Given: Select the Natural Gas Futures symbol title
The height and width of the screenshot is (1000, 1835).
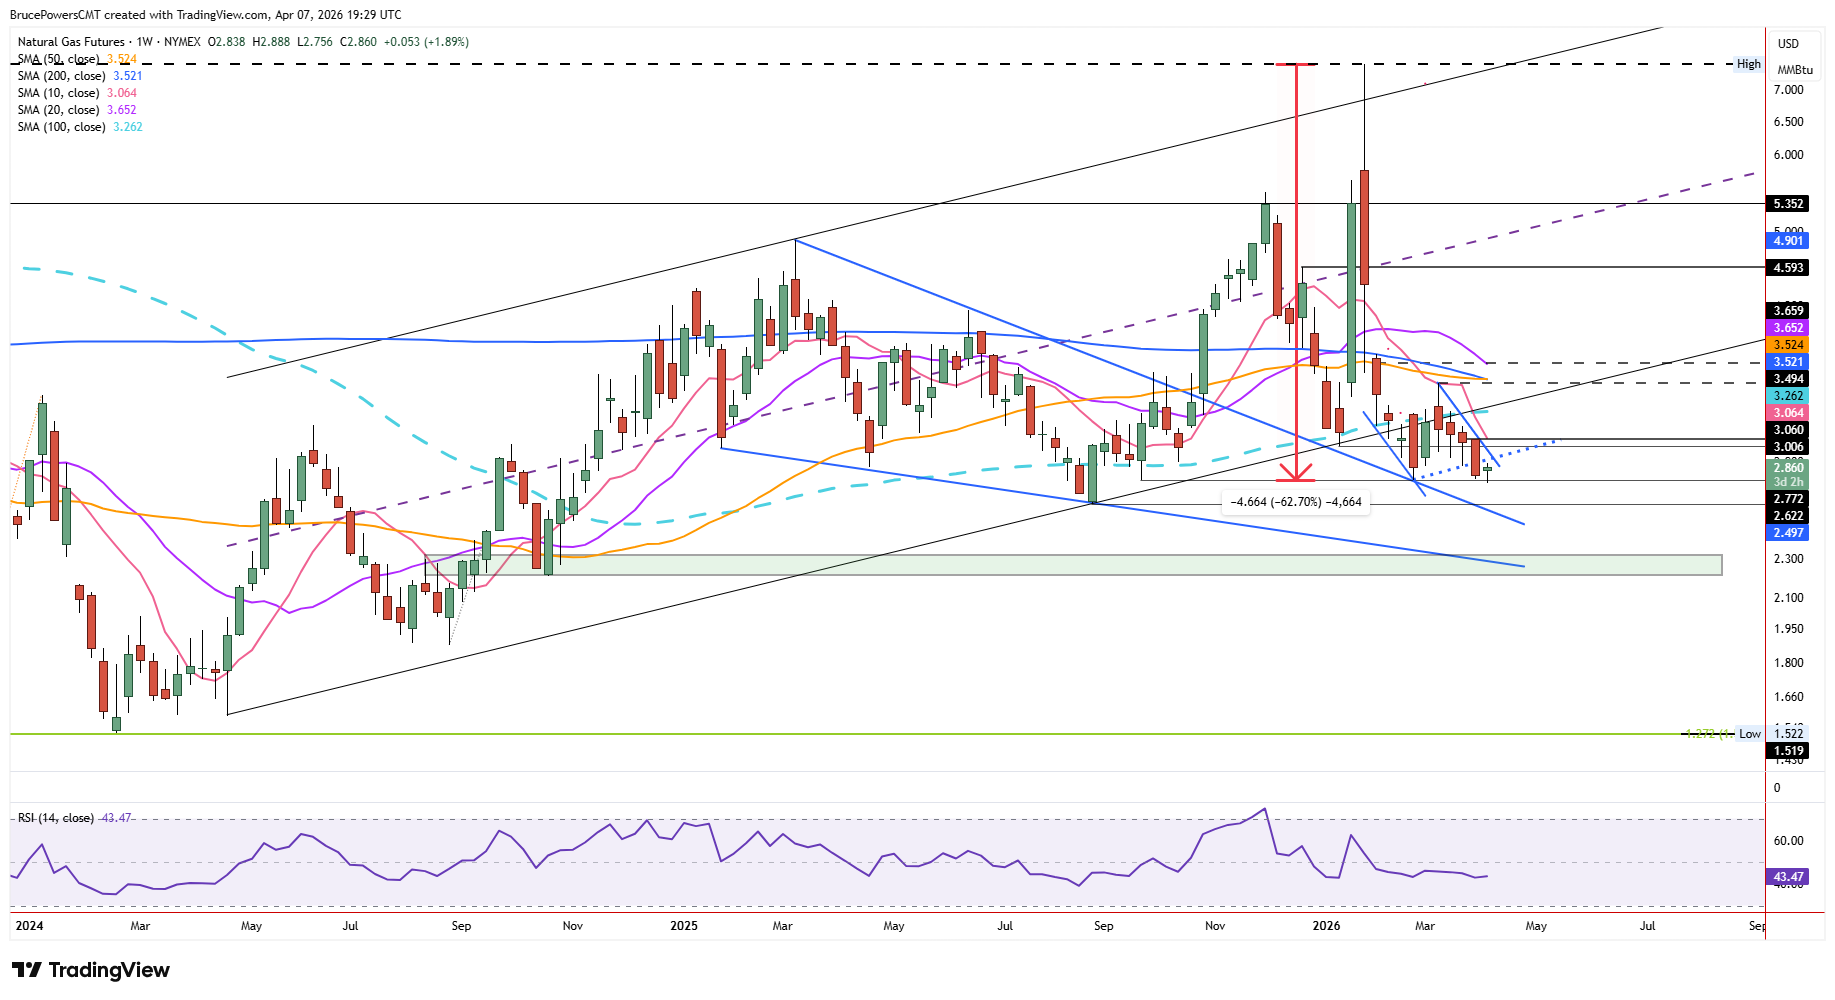Looking at the screenshot, I should 71,42.
